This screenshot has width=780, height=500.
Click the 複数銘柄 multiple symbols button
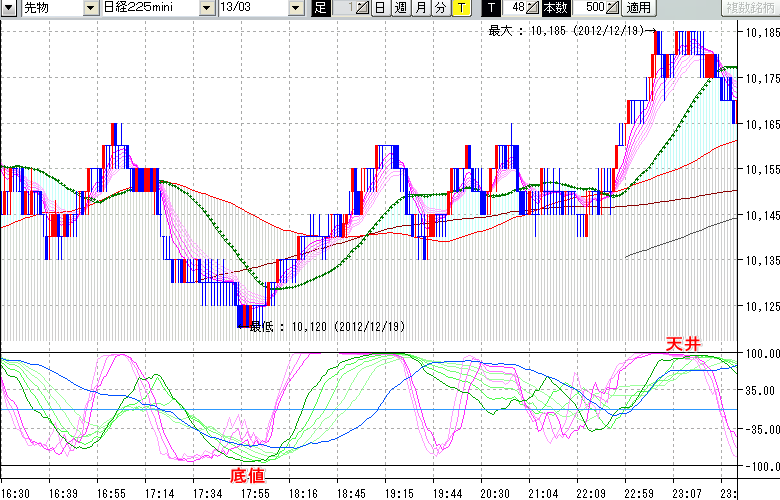[748, 8]
